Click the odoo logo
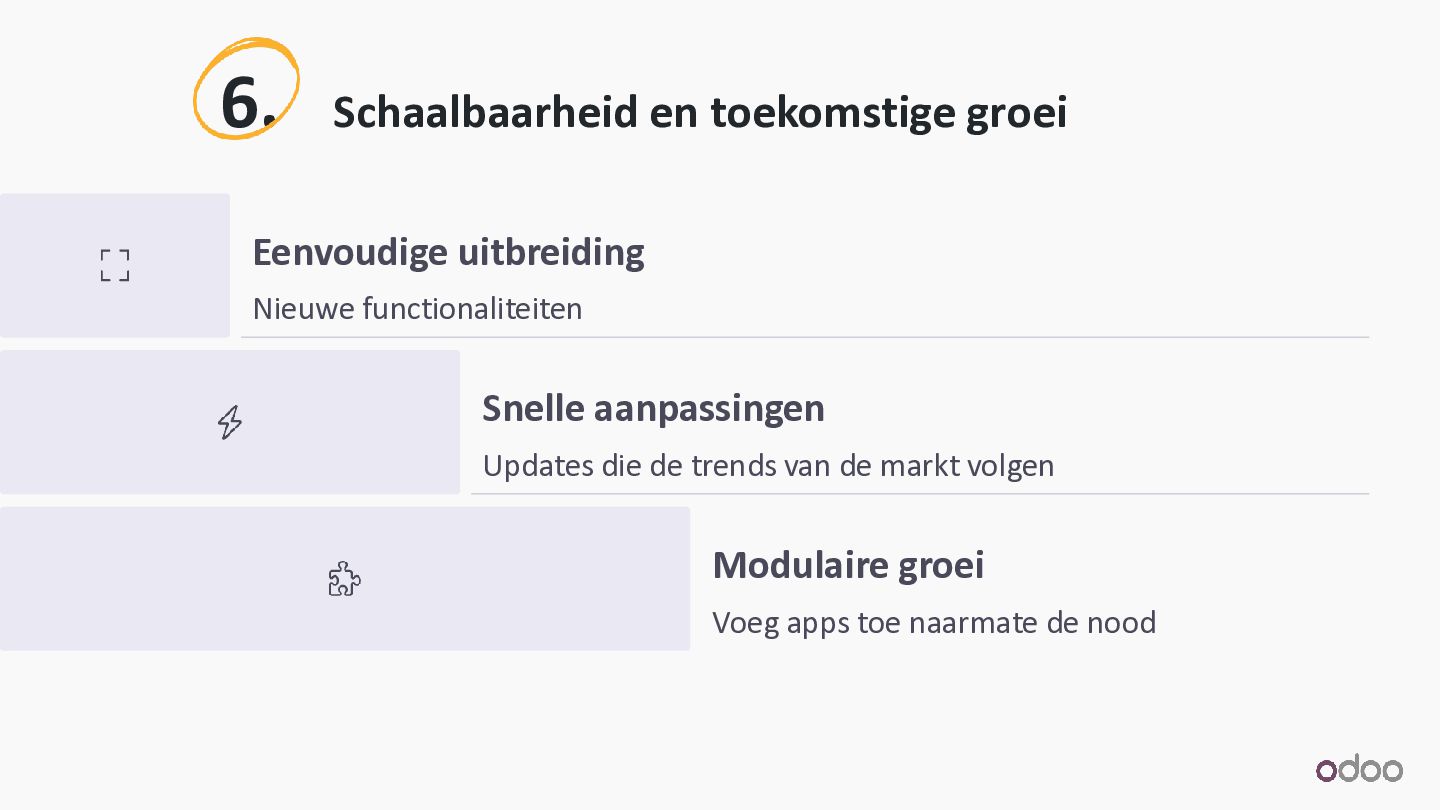1440x810 pixels. click(x=1359, y=769)
